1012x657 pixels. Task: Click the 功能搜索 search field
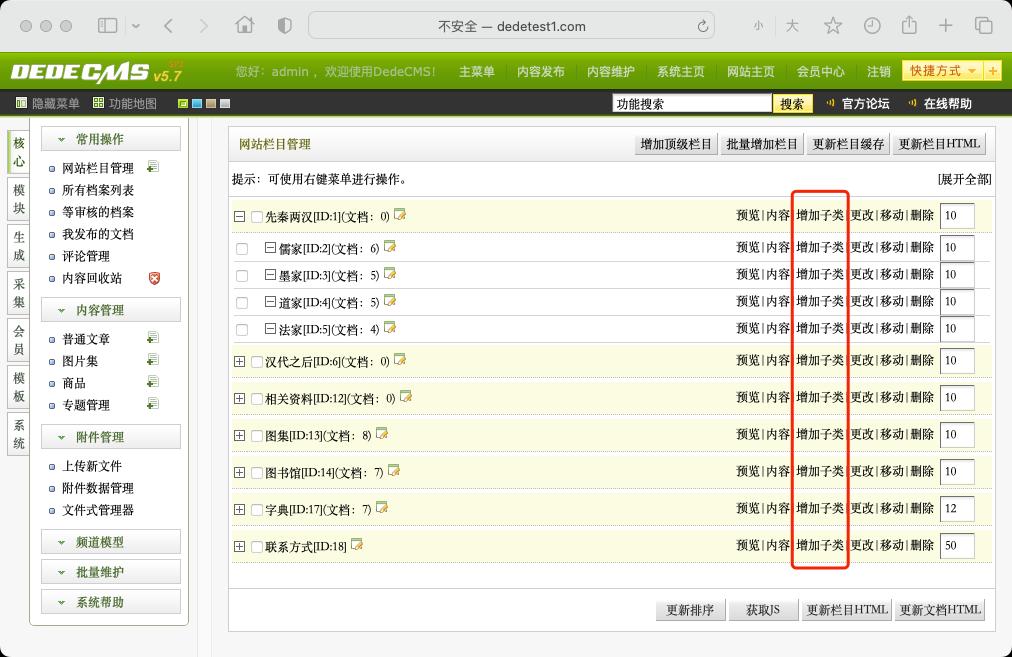point(692,103)
